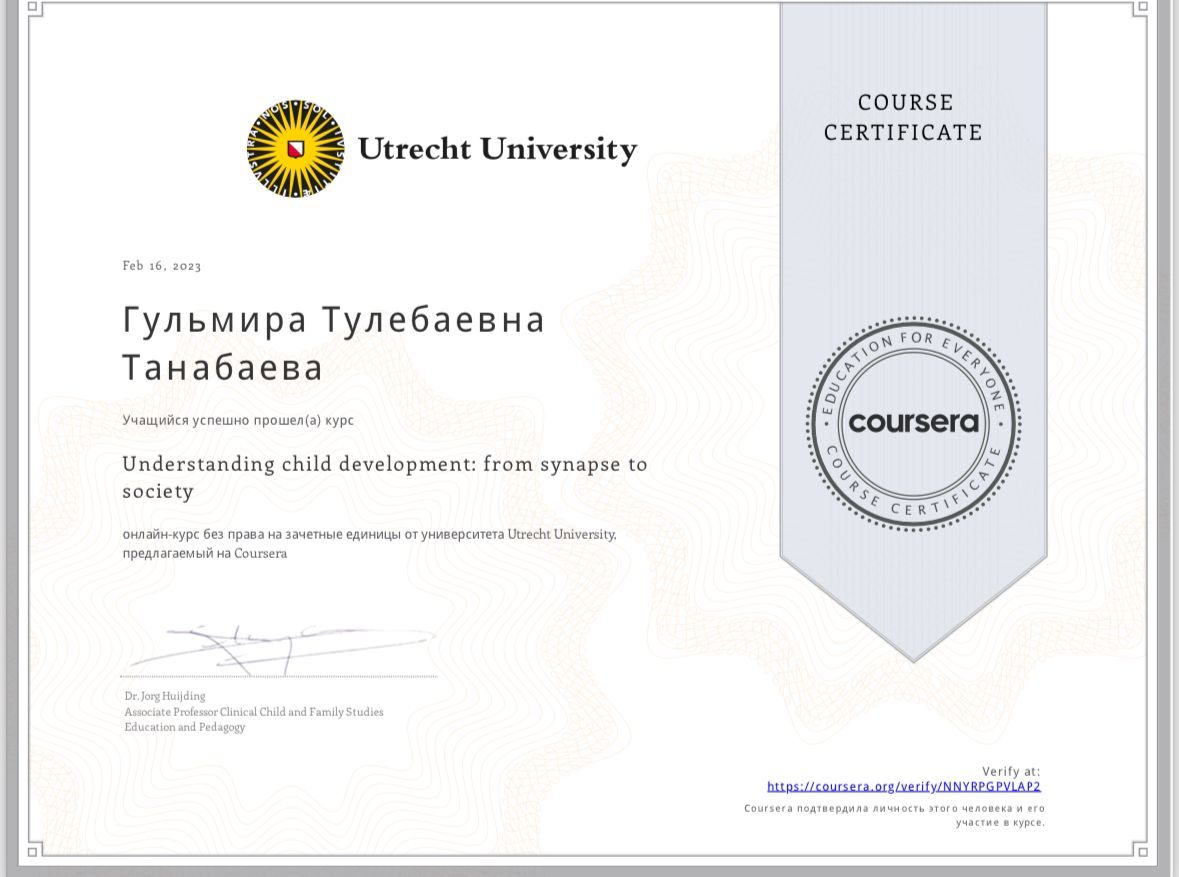The image size is (1179, 877).
Task: Click the 'Utrecht University' heading text
Action: click(x=497, y=149)
